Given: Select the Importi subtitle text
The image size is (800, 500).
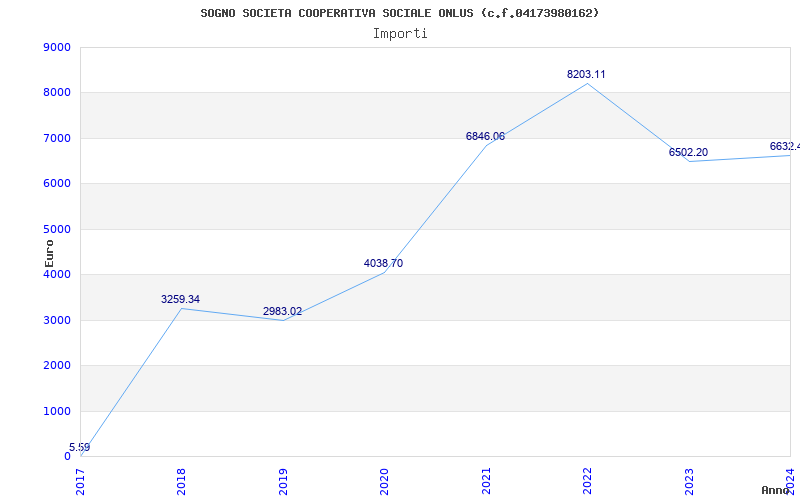Looking at the screenshot, I should click(400, 34).
